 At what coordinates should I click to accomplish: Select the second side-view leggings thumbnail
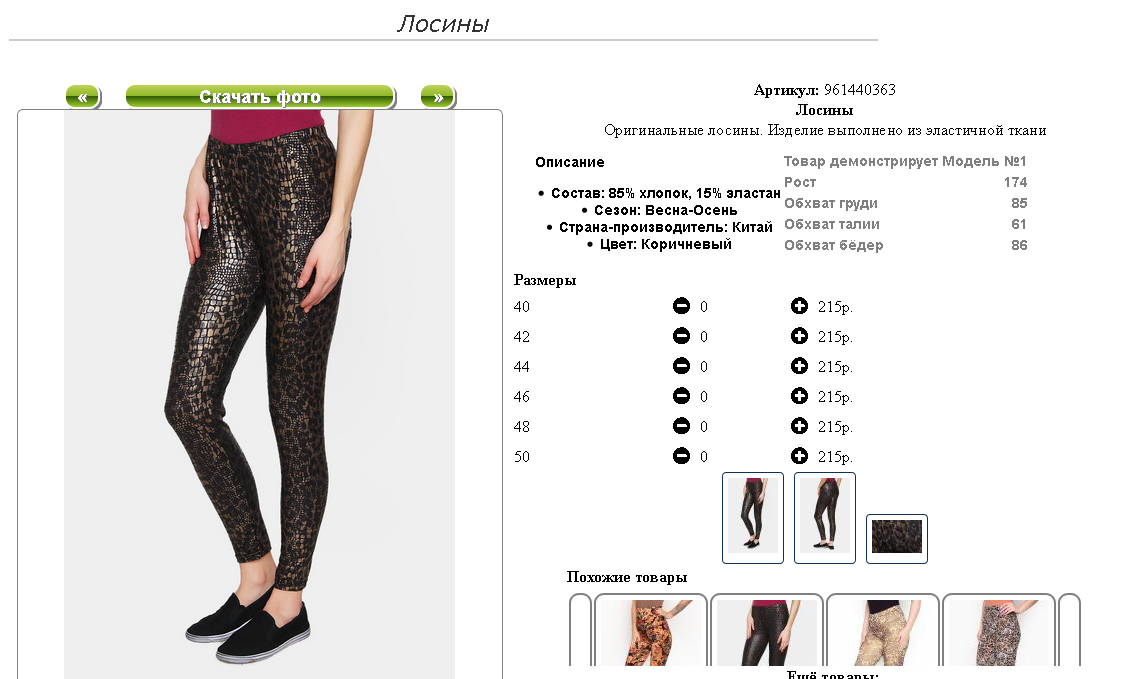click(824, 518)
